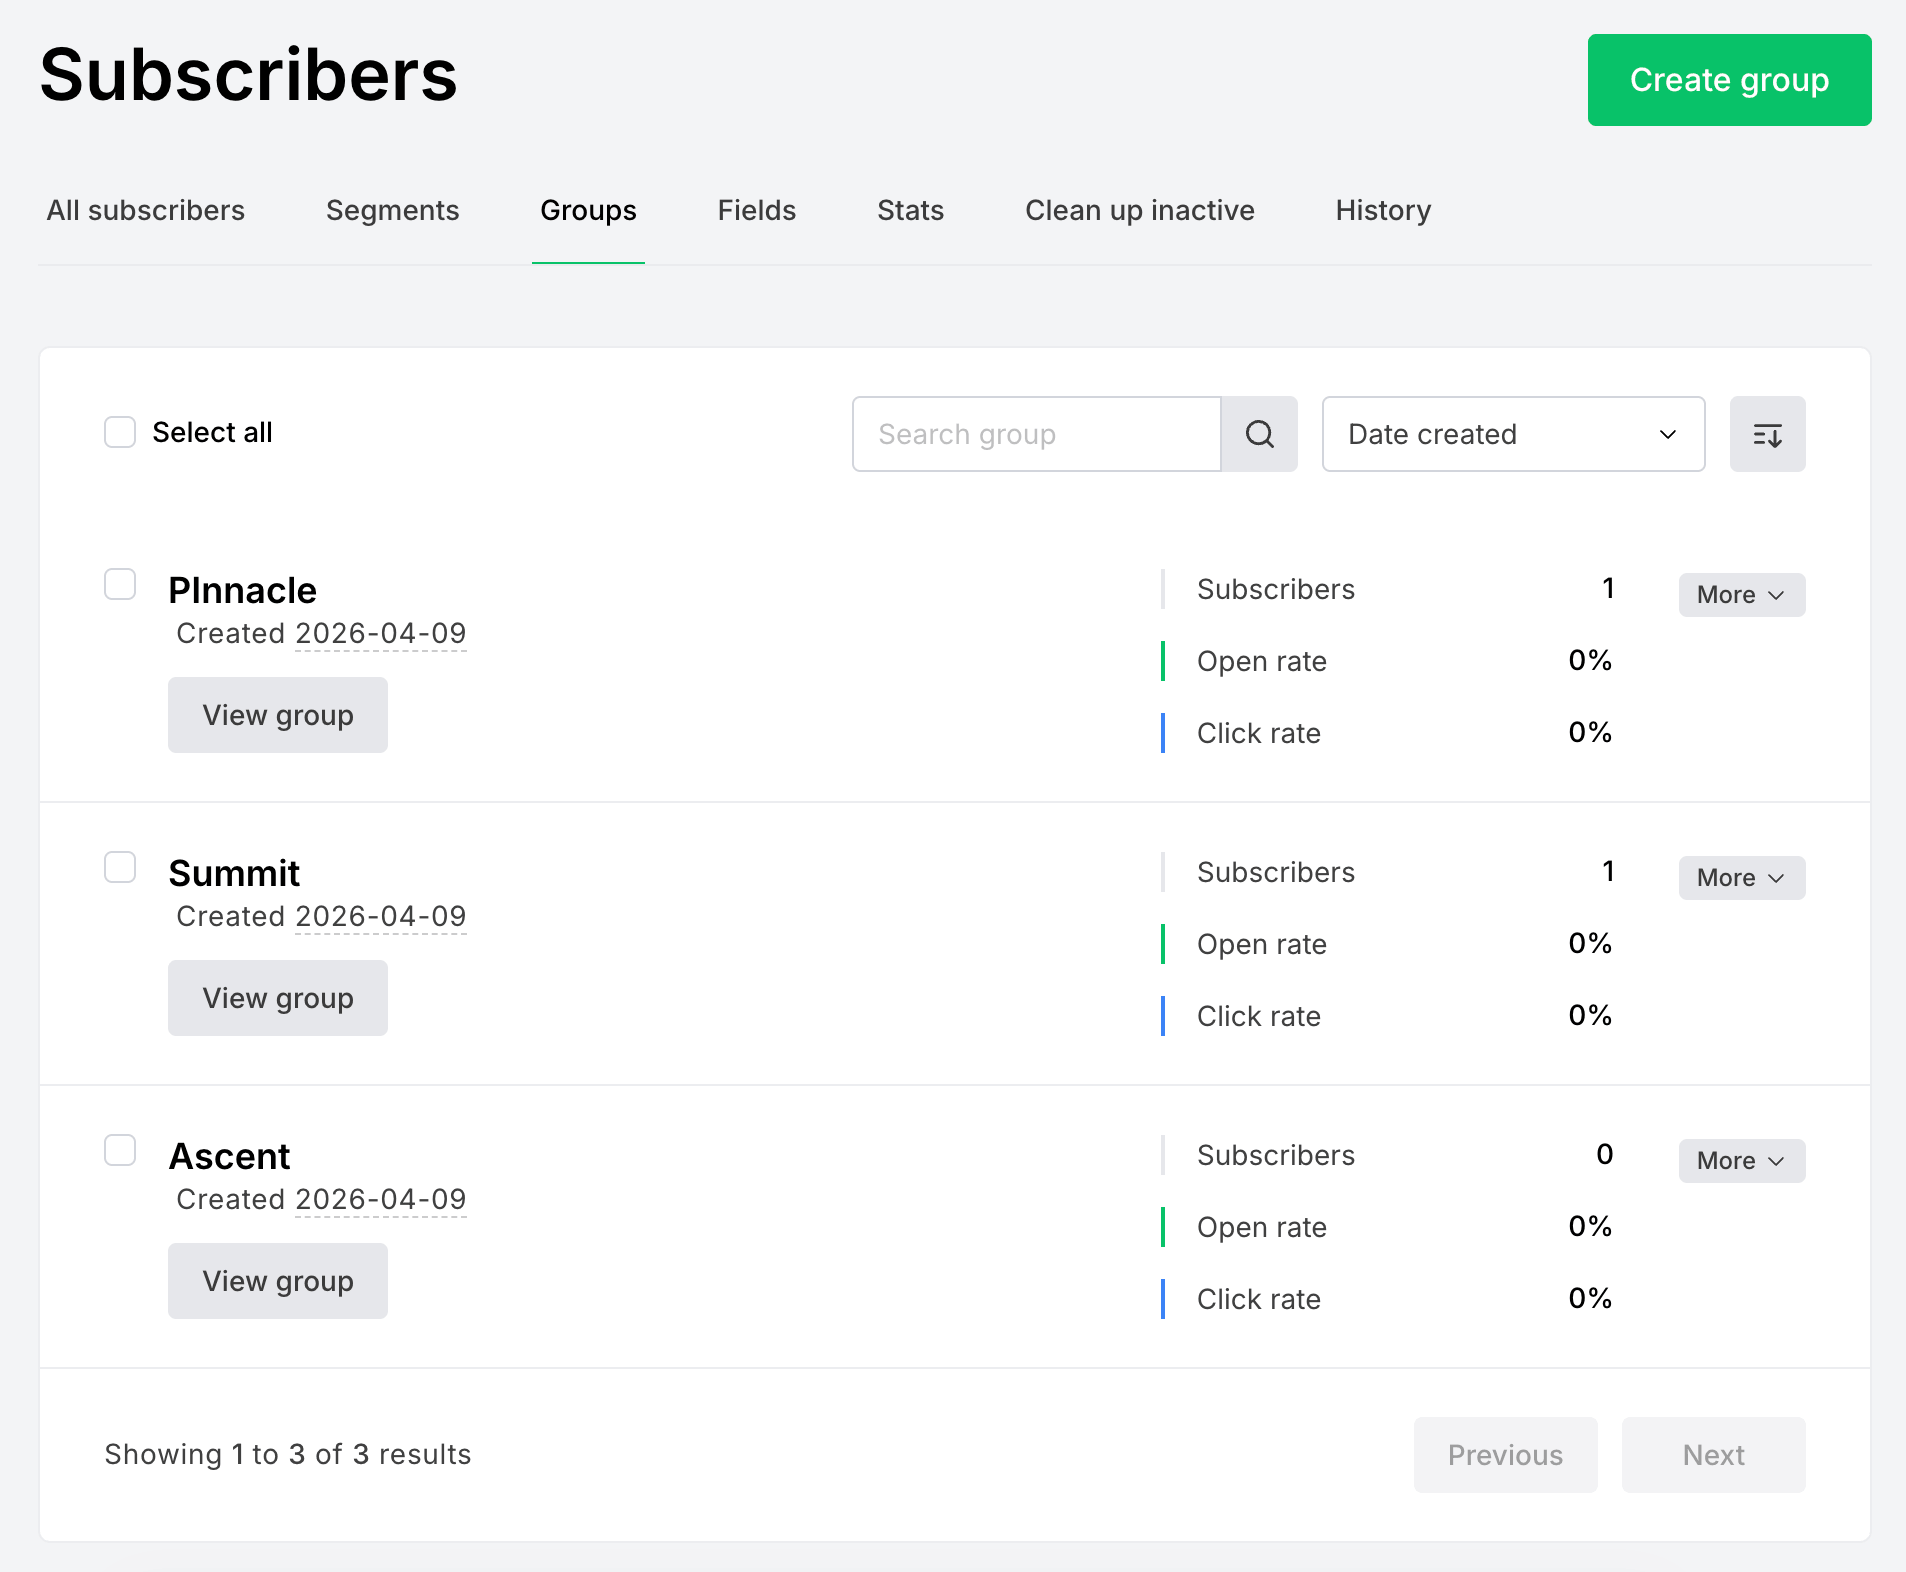Click the PInnacle group name

click(x=242, y=590)
